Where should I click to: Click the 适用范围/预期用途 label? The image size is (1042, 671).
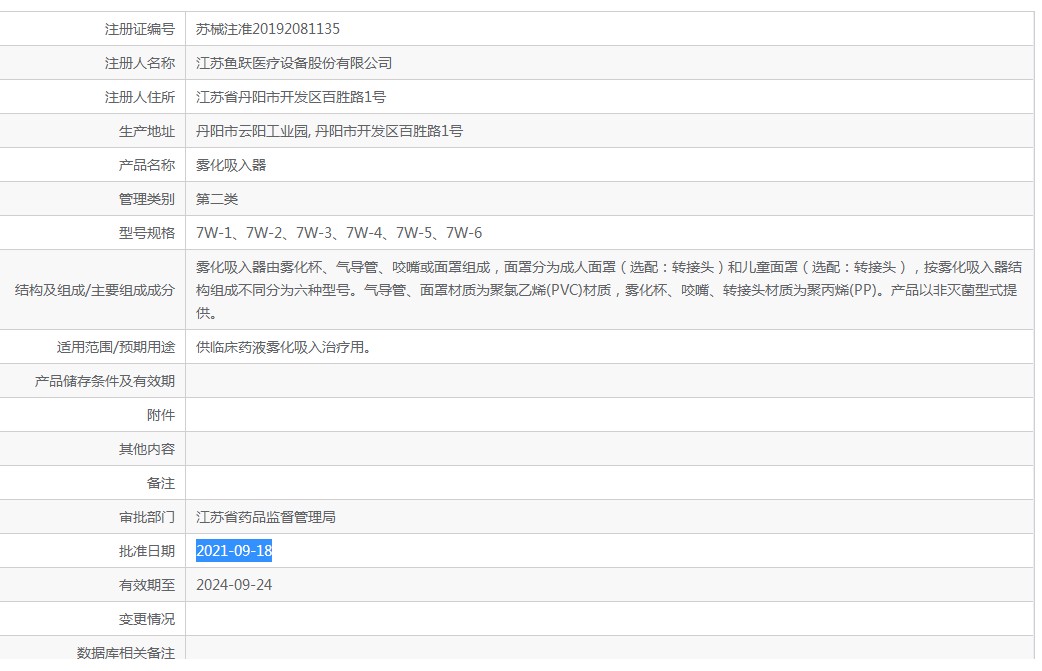116,347
